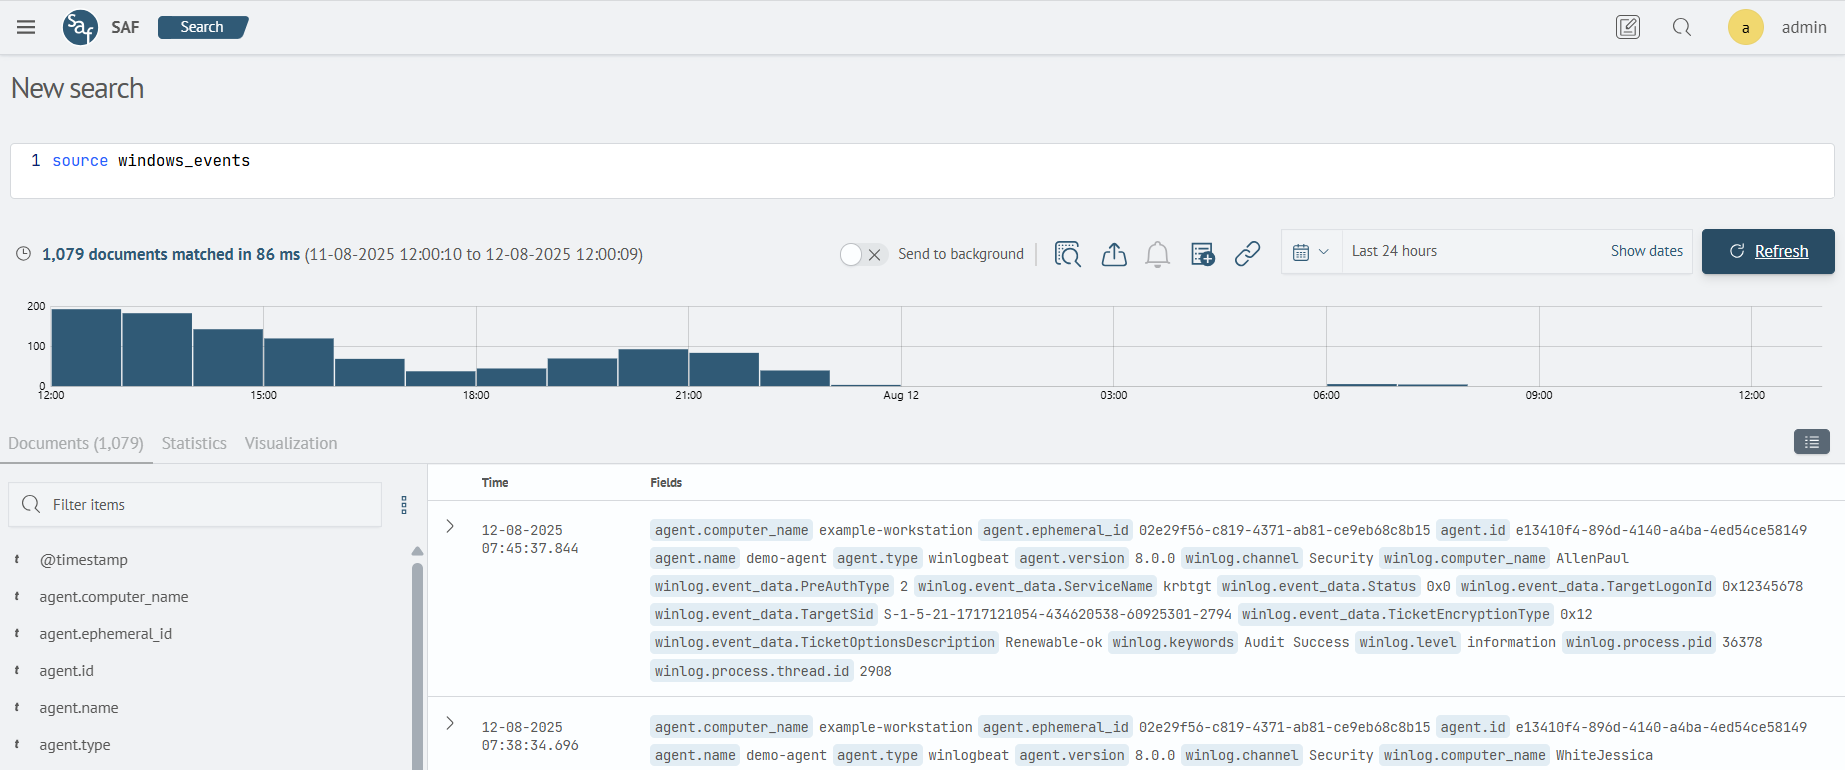Click the Fields column header
The width and height of the screenshot is (1845, 770).
(x=666, y=482)
